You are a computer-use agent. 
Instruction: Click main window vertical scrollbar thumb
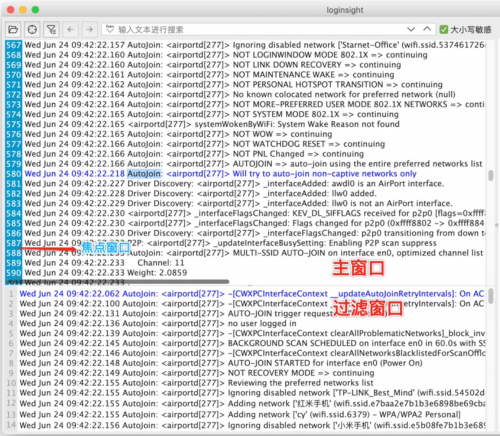(x=491, y=175)
